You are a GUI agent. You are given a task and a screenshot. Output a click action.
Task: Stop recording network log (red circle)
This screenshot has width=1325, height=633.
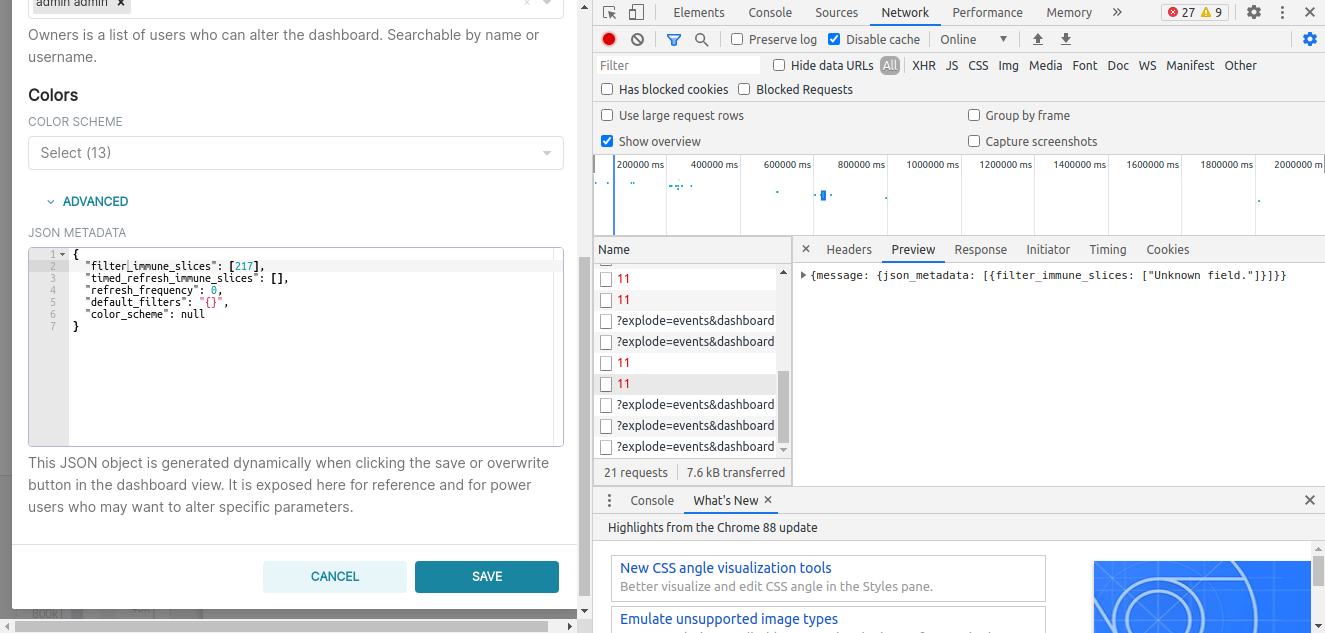[609, 39]
